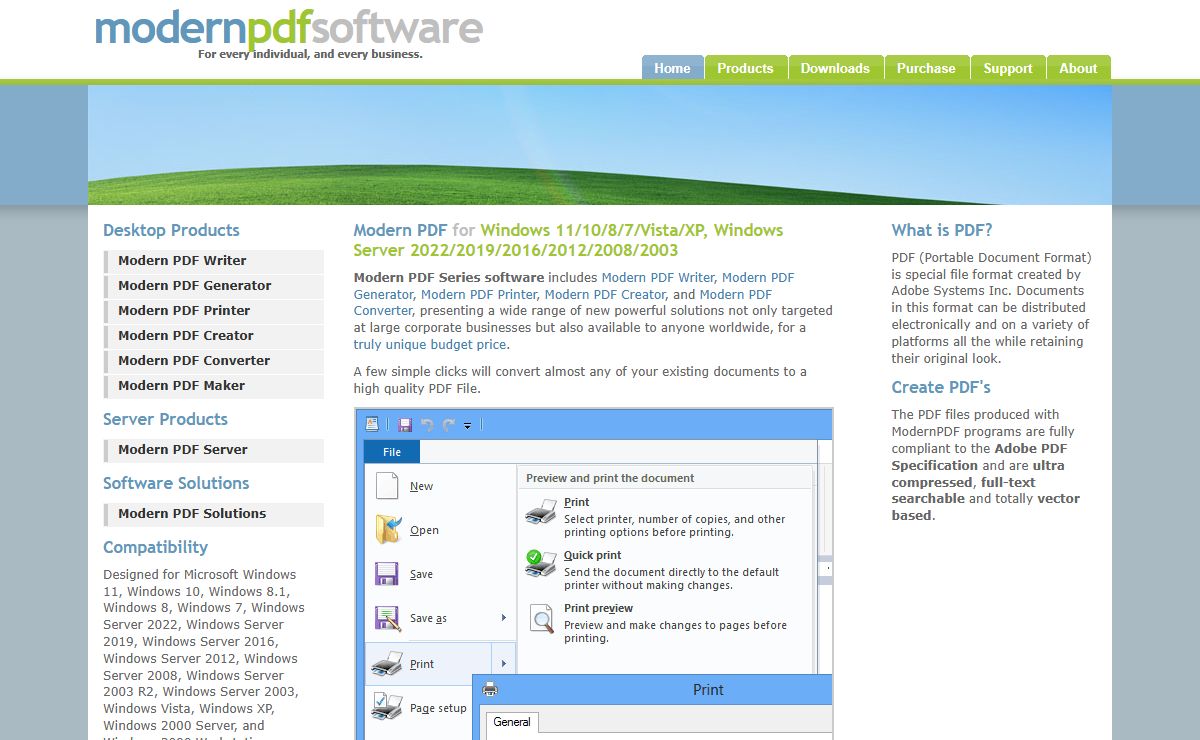Click 'Preview and print the document' header
Image resolution: width=1200 pixels, height=740 pixels.
[610, 478]
